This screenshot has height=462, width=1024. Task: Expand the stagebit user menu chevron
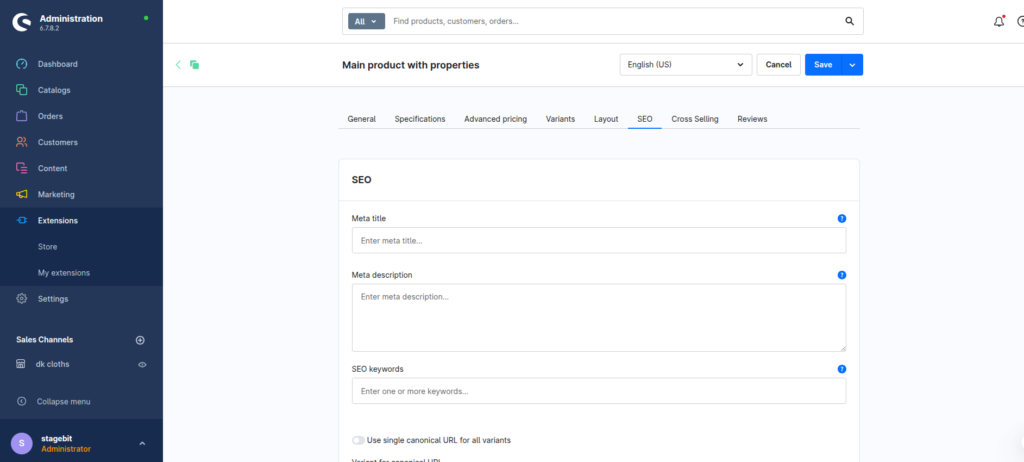click(142, 444)
